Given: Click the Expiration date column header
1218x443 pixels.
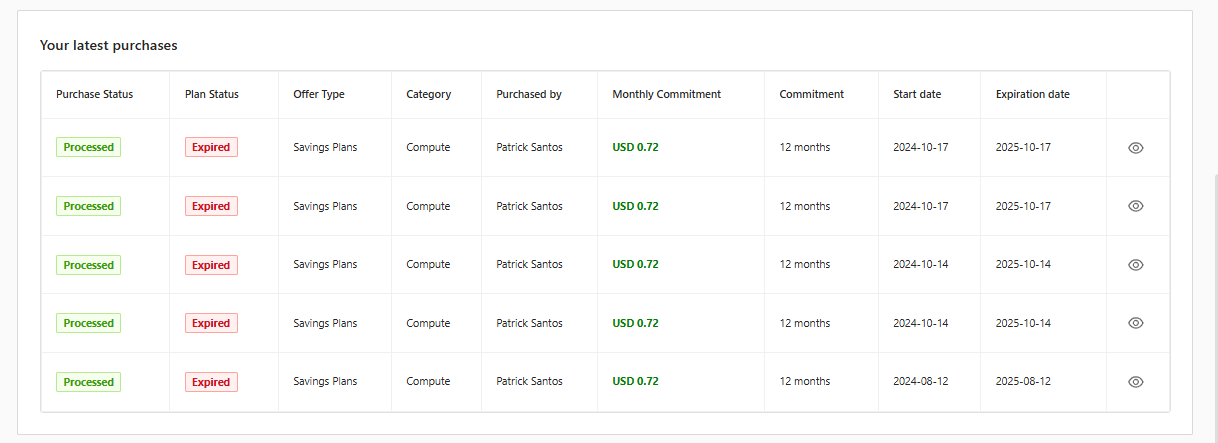Looking at the screenshot, I should point(1032,94).
